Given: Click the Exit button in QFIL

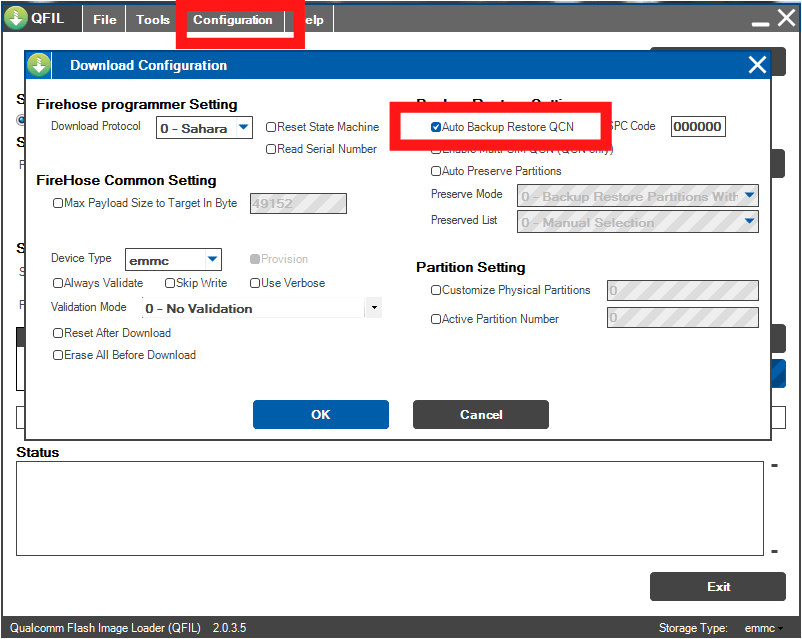Looking at the screenshot, I should tap(718, 586).
